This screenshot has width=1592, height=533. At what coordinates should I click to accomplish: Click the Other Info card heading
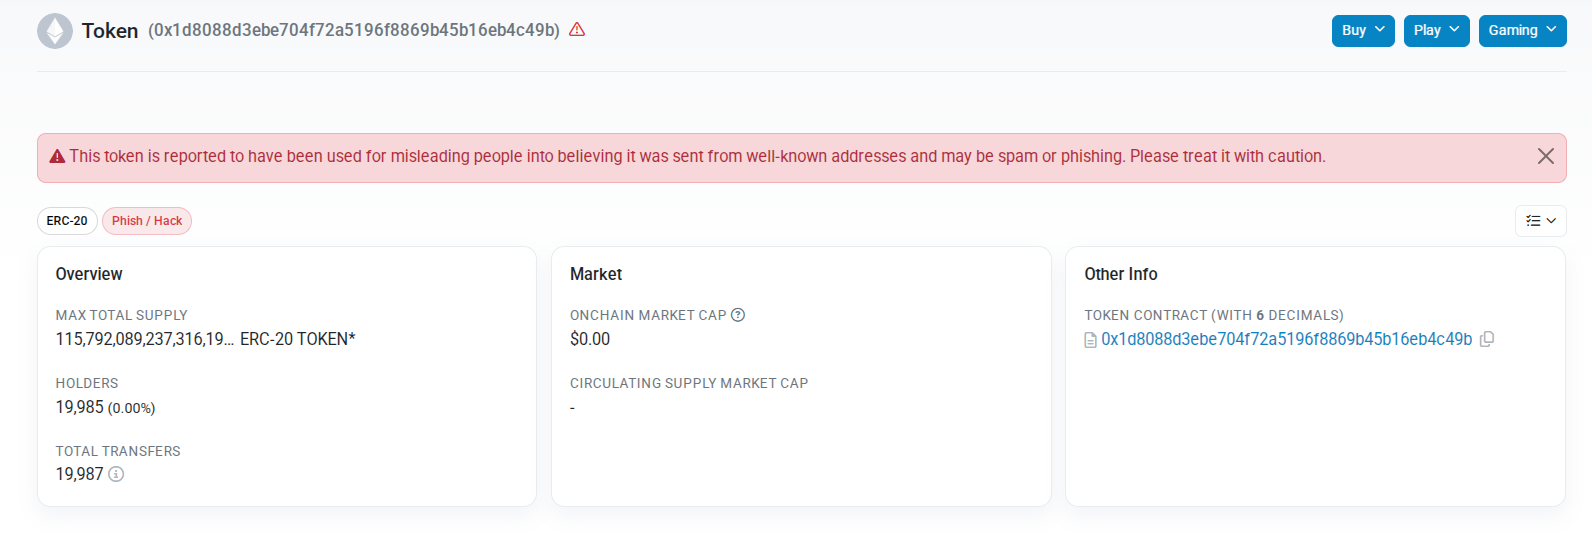point(1120,274)
